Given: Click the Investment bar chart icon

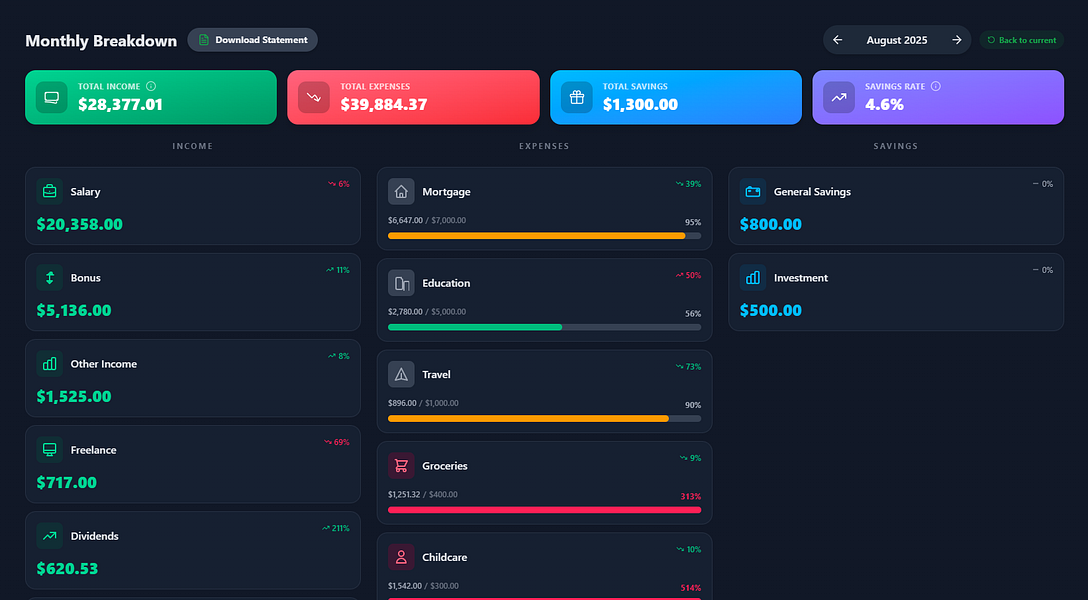Looking at the screenshot, I should (x=753, y=277).
